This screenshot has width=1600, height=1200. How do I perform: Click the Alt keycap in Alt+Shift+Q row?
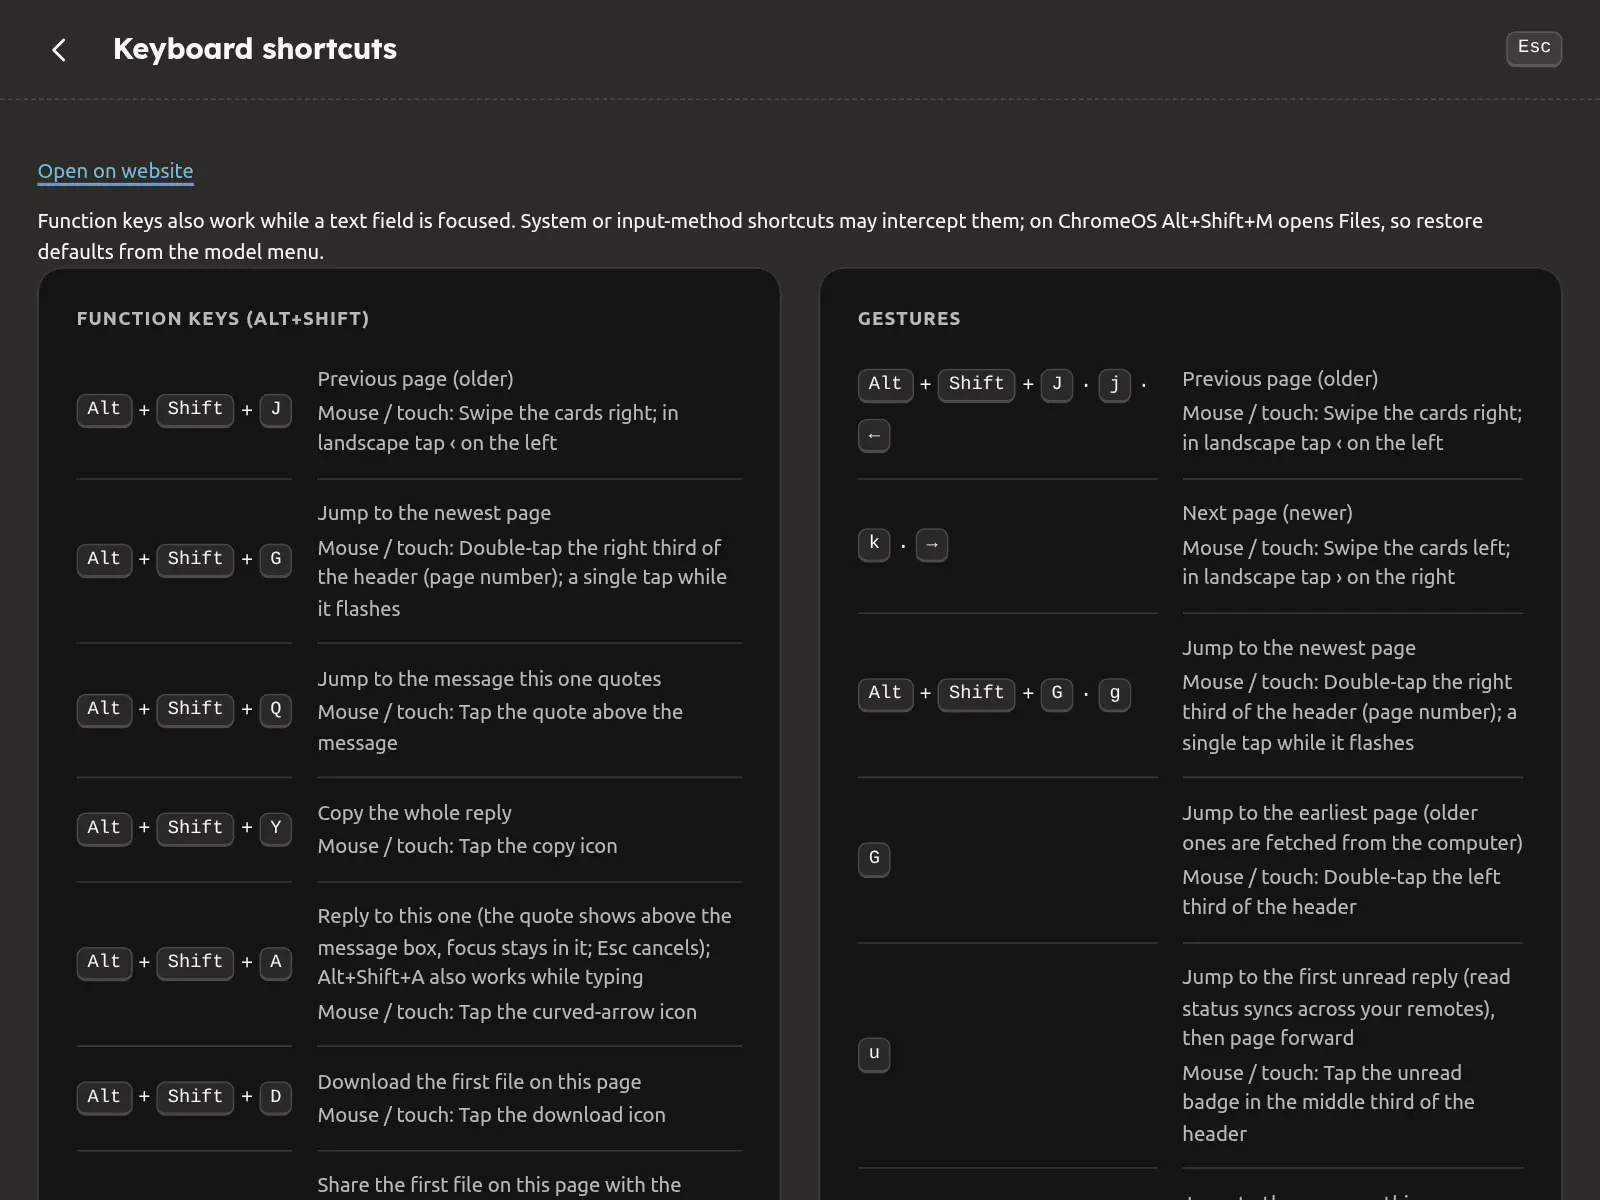tap(104, 709)
